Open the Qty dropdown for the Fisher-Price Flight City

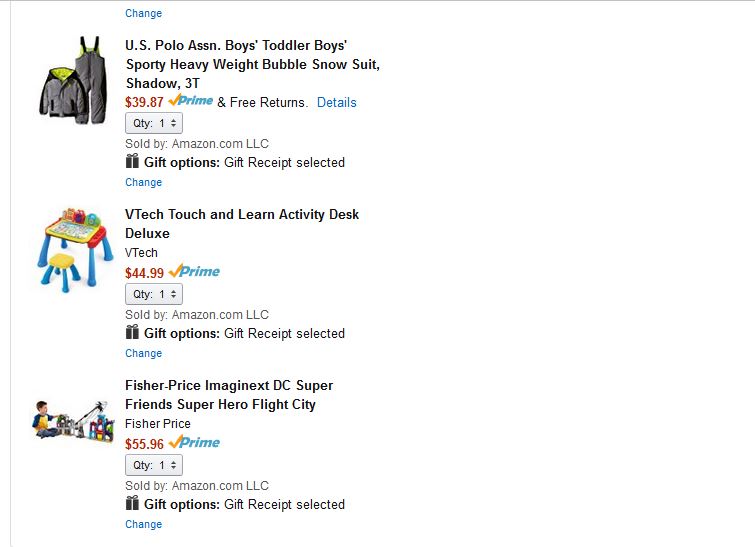pos(154,465)
